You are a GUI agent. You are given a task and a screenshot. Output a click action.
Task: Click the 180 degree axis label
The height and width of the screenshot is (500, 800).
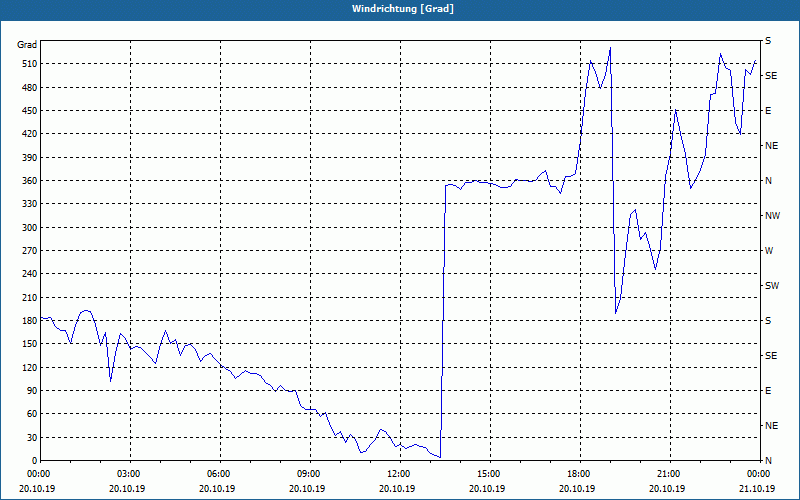[x=29, y=321]
